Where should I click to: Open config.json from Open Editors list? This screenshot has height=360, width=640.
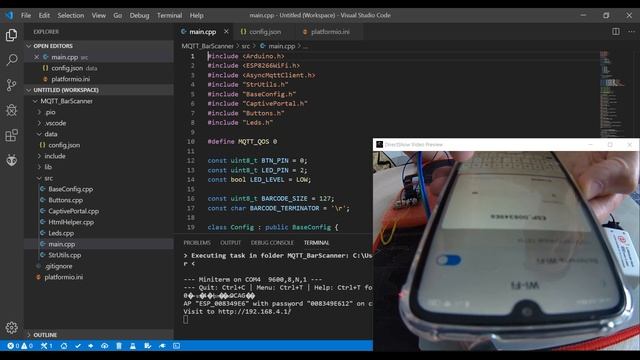click(67, 68)
